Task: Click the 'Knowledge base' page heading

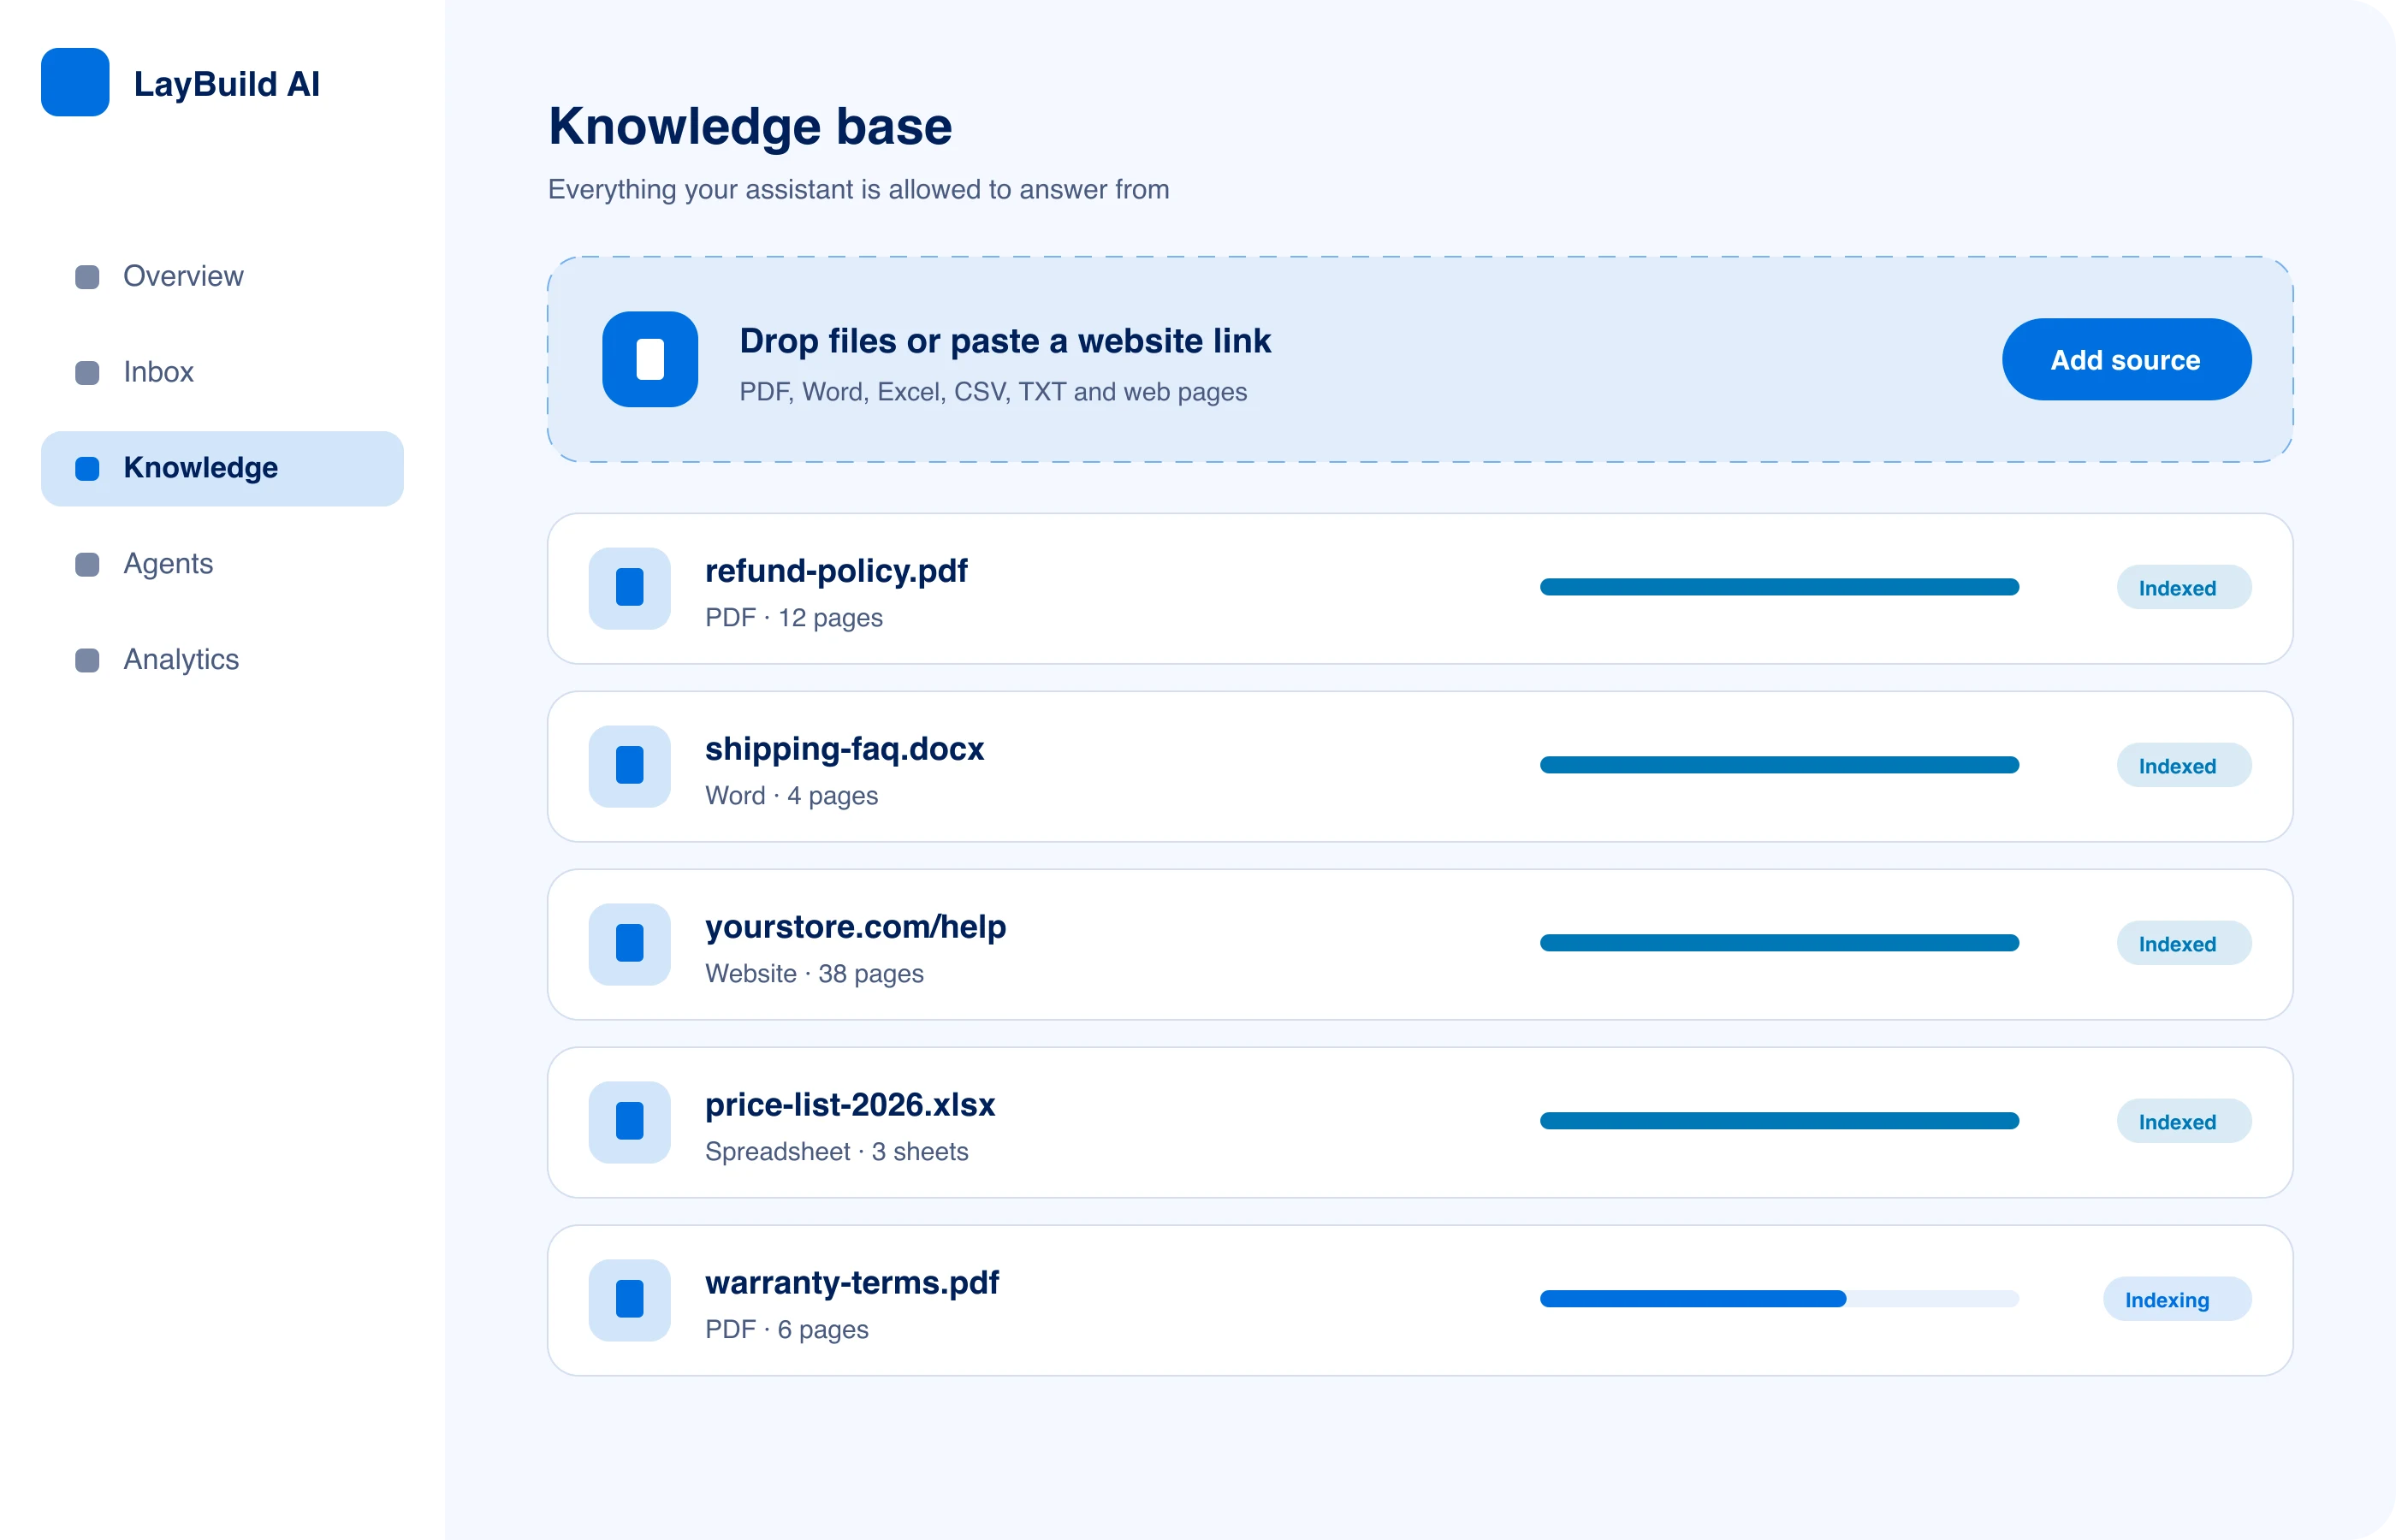Action: (750, 127)
